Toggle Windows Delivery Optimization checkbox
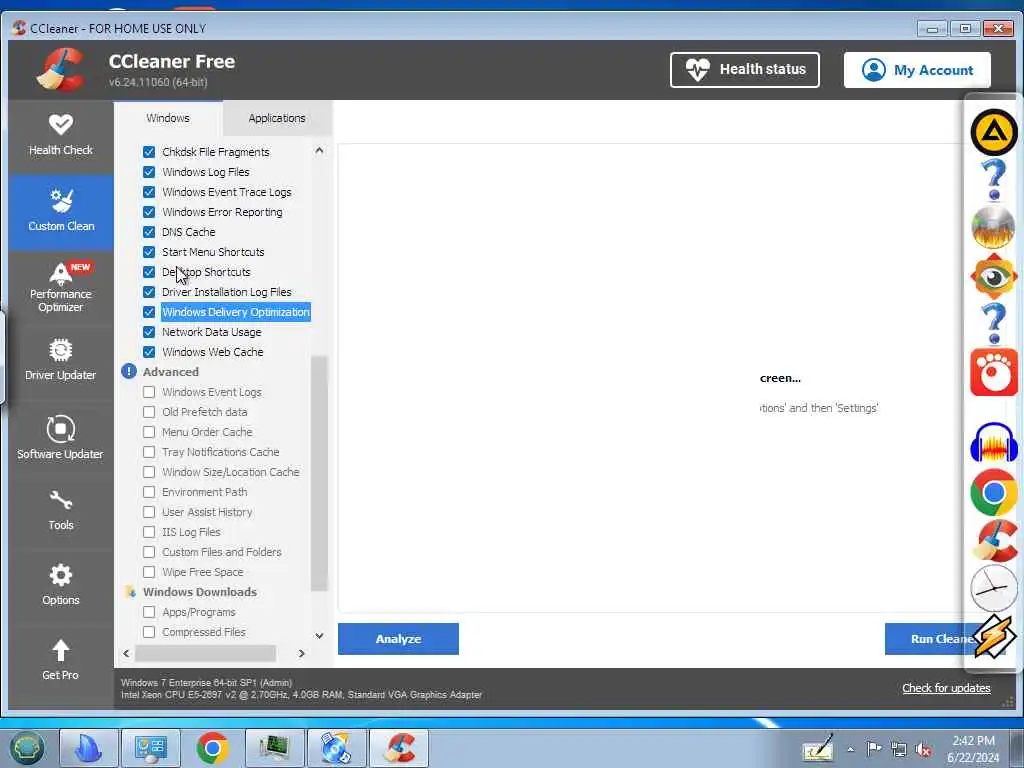This screenshot has width=1024, height=768. 149,312
